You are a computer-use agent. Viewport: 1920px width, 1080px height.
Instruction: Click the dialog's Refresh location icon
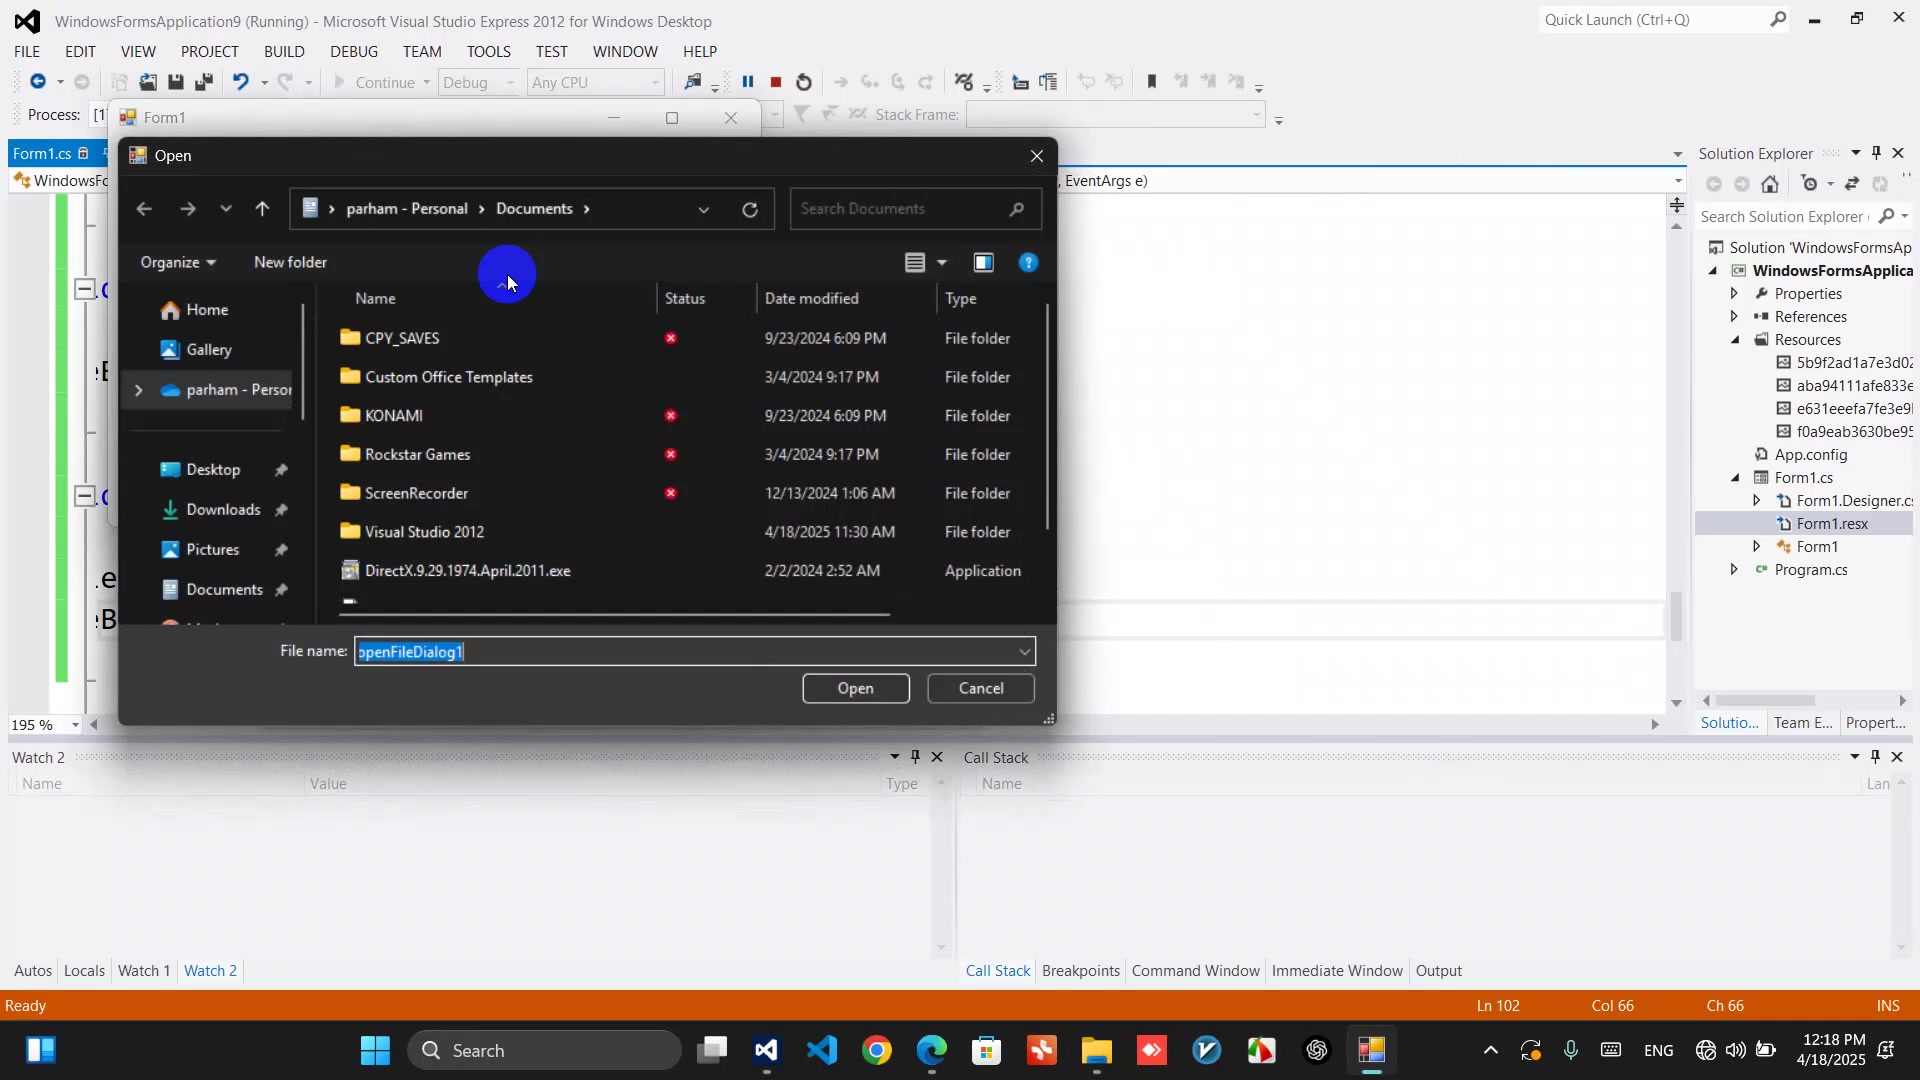[750, 209]
